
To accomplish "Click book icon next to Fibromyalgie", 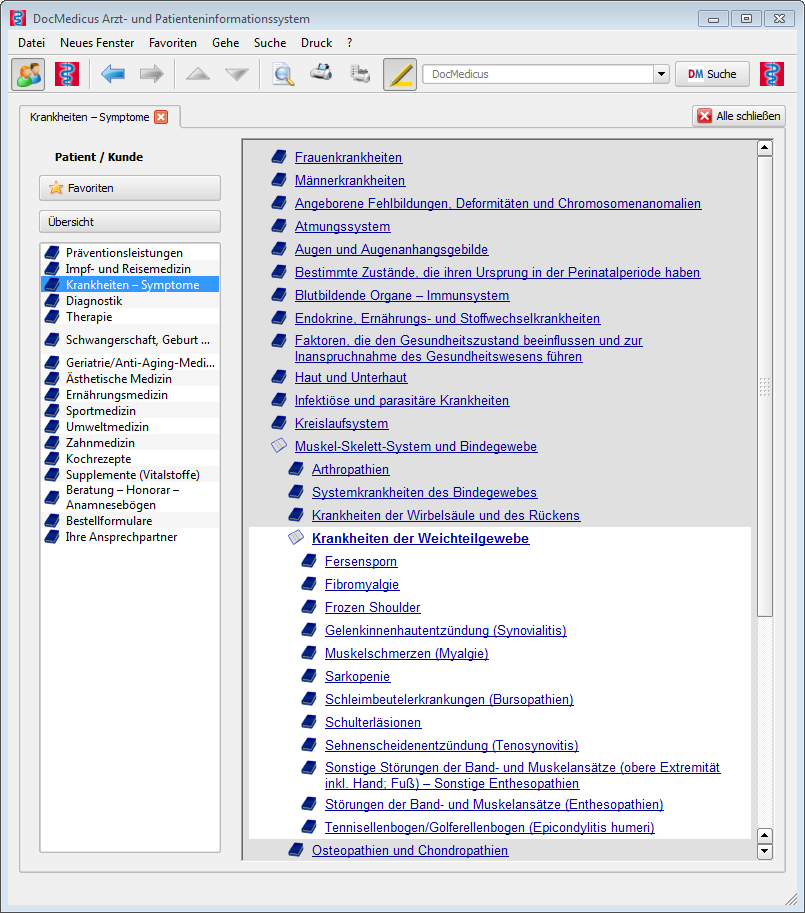I will pos(310,583).
